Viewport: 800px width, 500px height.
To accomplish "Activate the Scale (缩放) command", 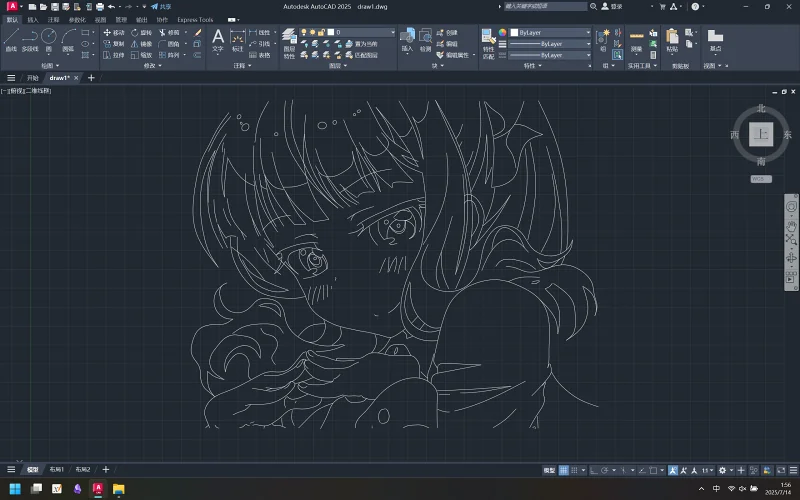I will tap(142, 55).
